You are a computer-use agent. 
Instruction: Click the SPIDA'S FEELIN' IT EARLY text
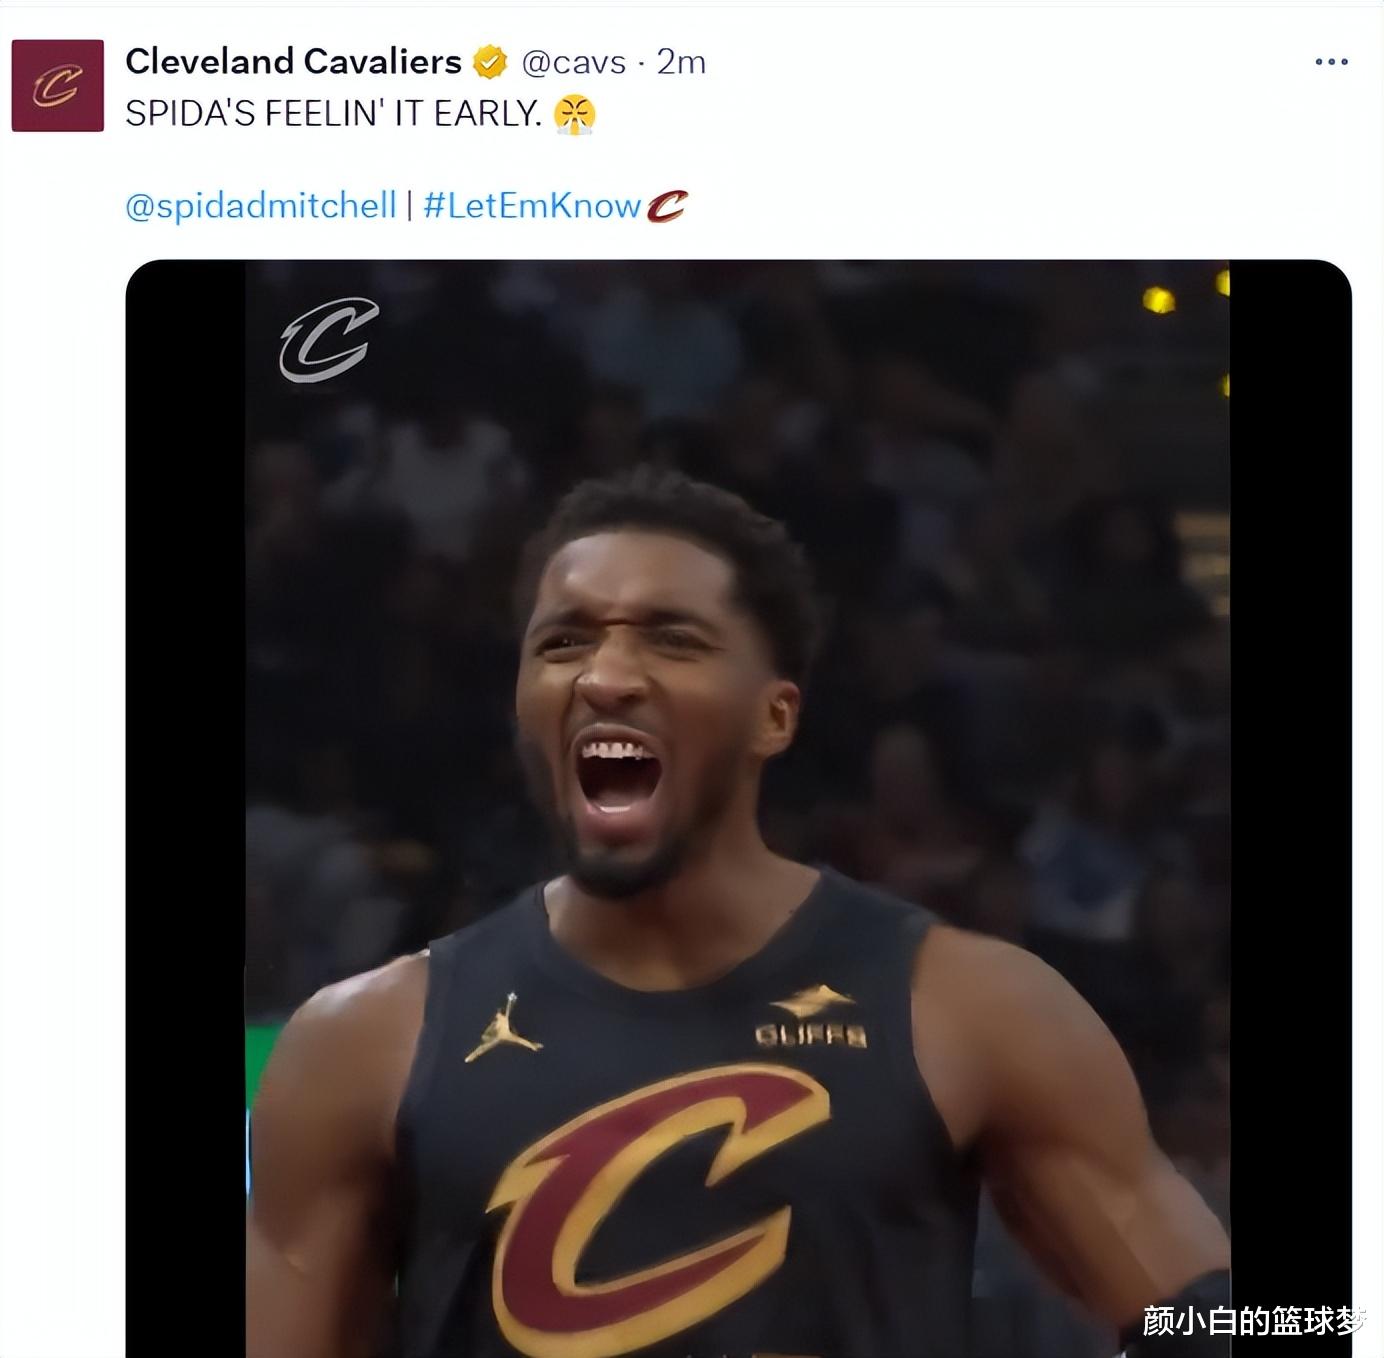(x=333, y=114)
